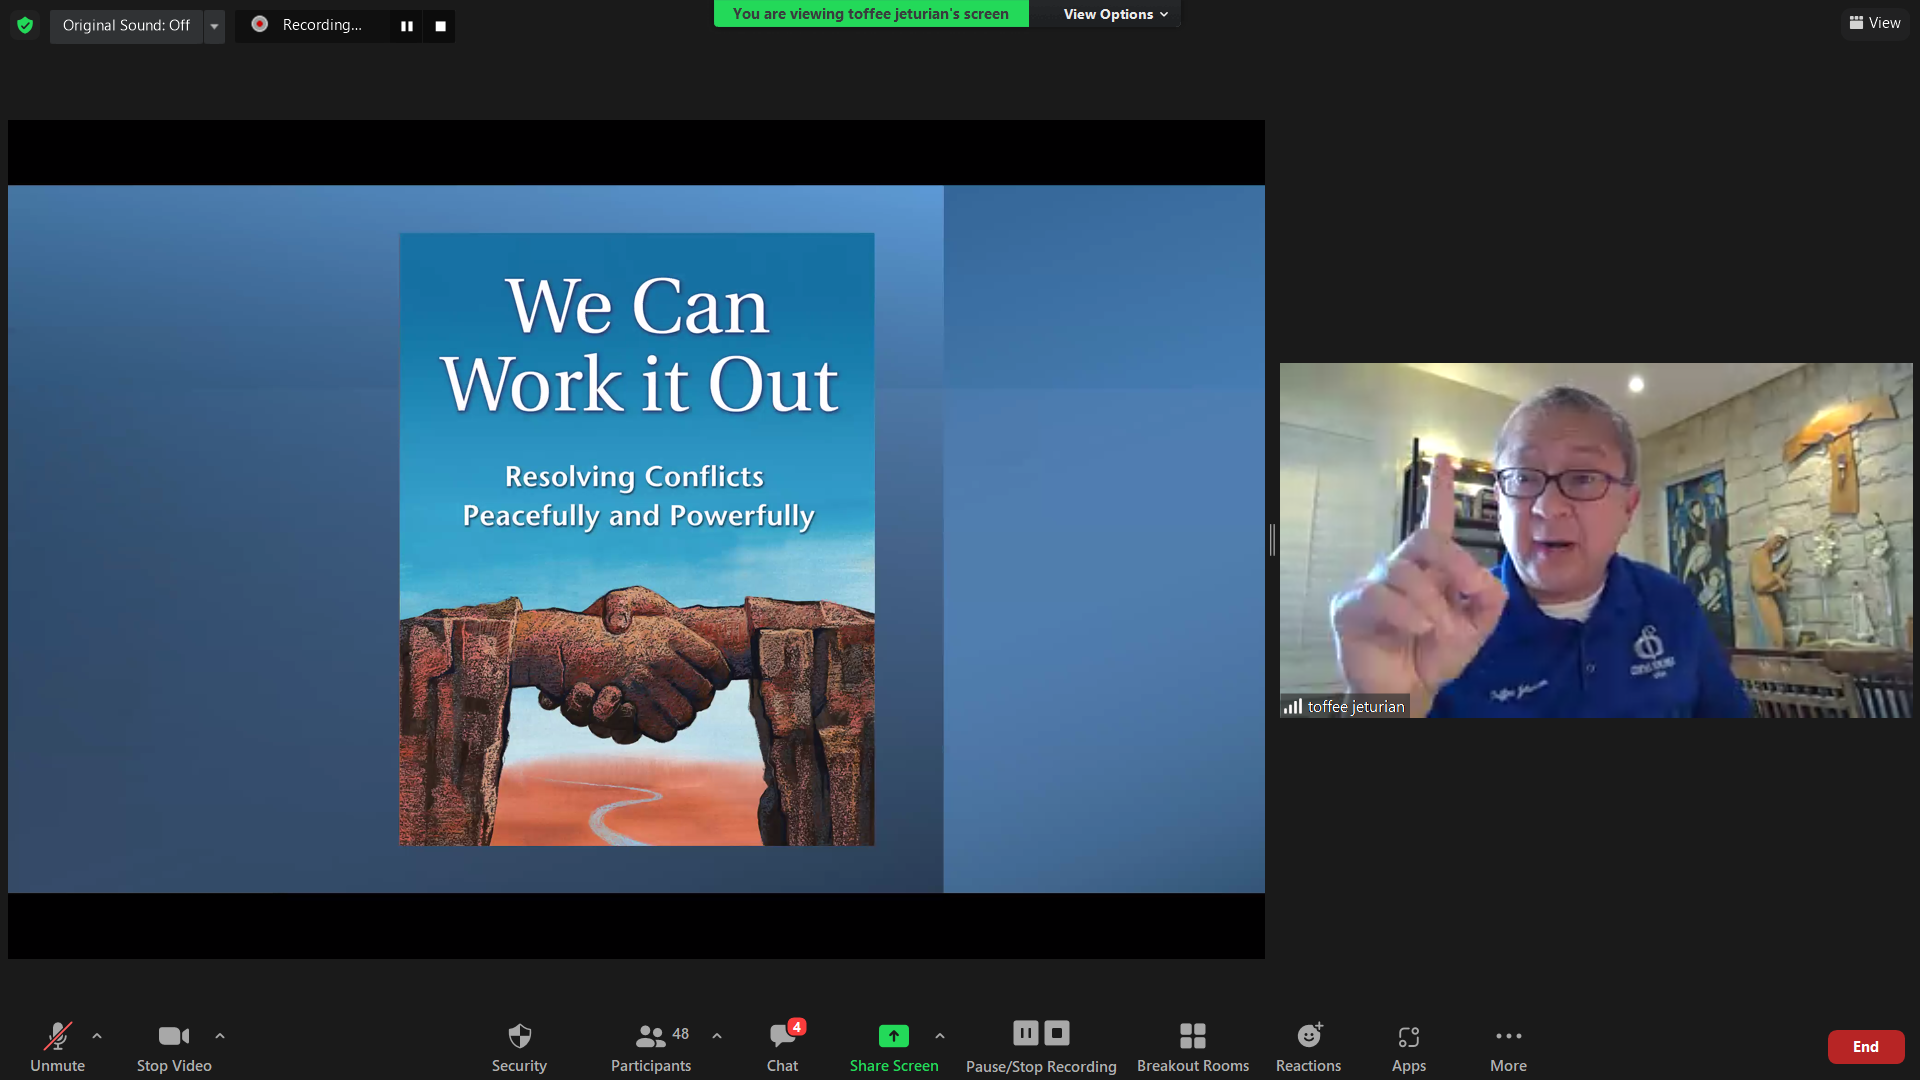Open the More options menu
The width and height of the screenshot is (1920, 1080).
(1508, 1047)
